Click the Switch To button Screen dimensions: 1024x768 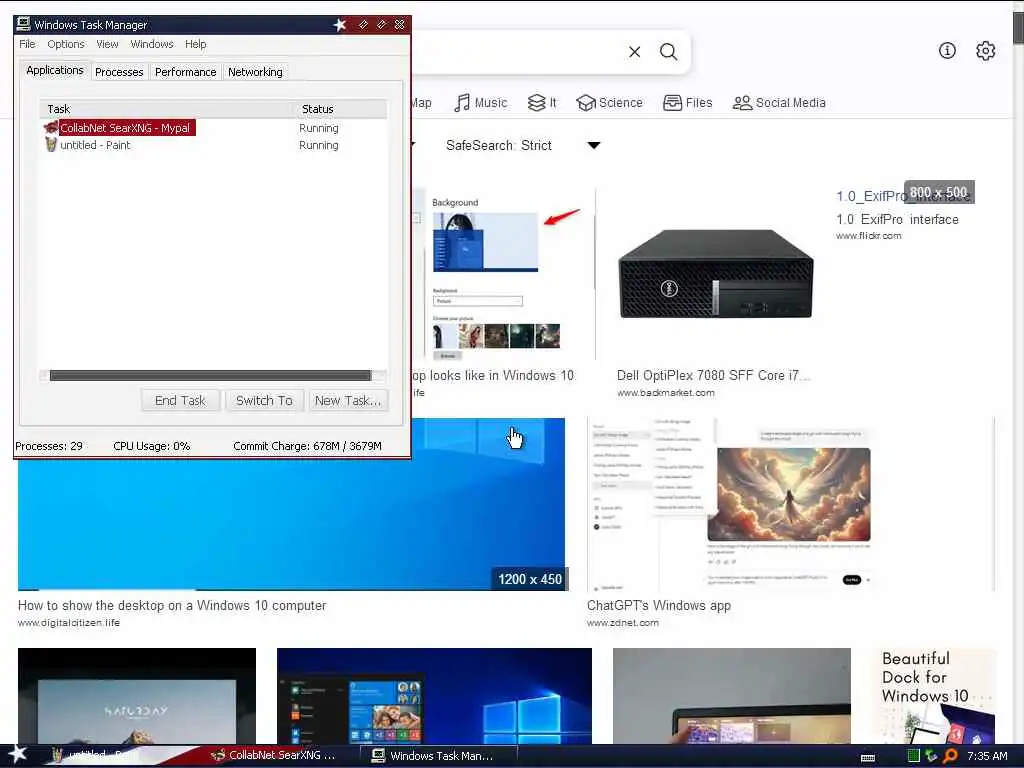(x=264, y=400)
